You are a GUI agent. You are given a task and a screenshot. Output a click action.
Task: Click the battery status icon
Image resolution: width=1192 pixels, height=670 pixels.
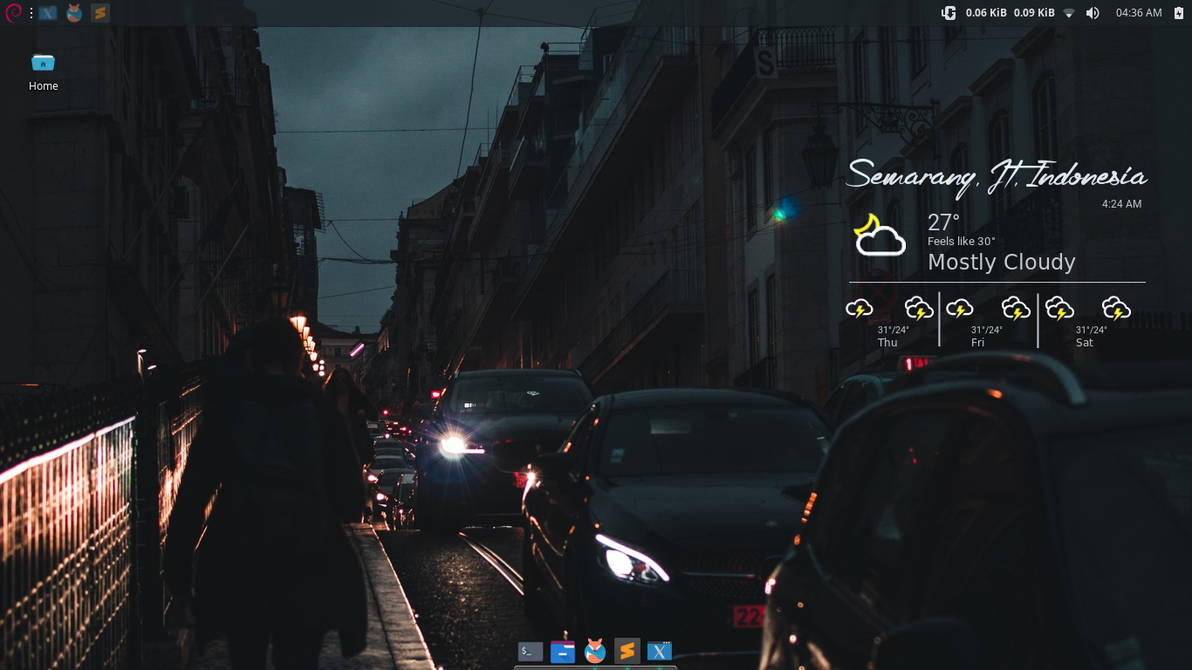point(1180,13)
